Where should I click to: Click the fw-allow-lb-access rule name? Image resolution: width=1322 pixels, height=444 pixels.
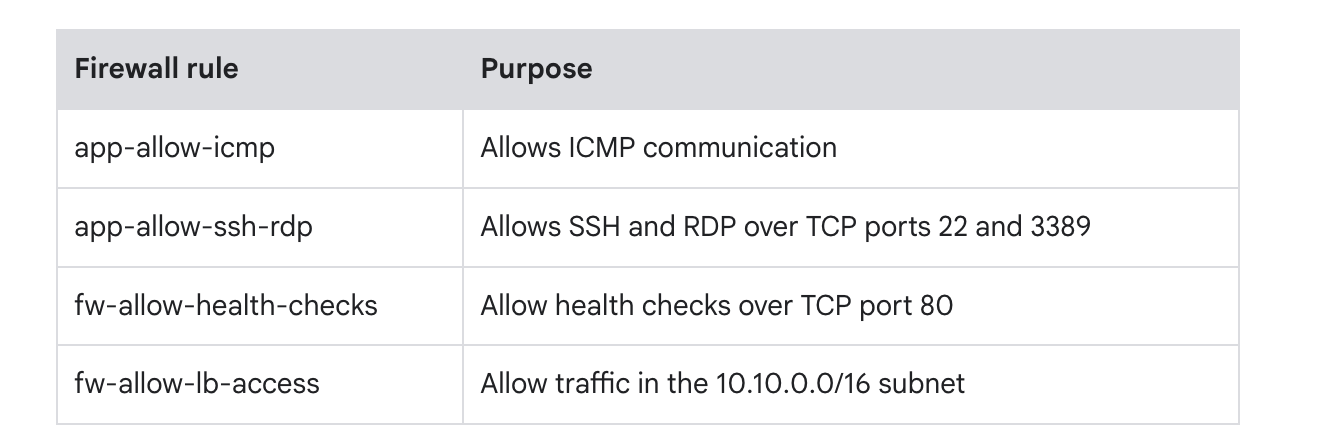click(x=197, y=383)
